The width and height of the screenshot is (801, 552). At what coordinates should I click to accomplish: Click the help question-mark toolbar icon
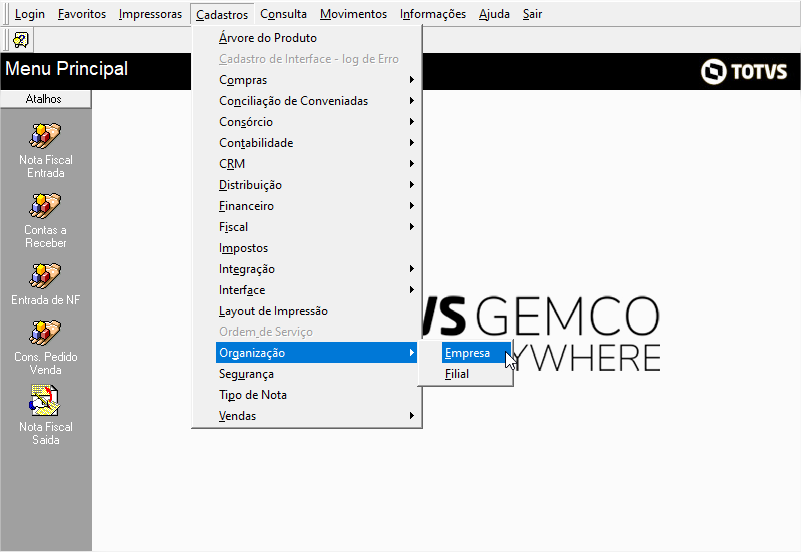point(21,39)
